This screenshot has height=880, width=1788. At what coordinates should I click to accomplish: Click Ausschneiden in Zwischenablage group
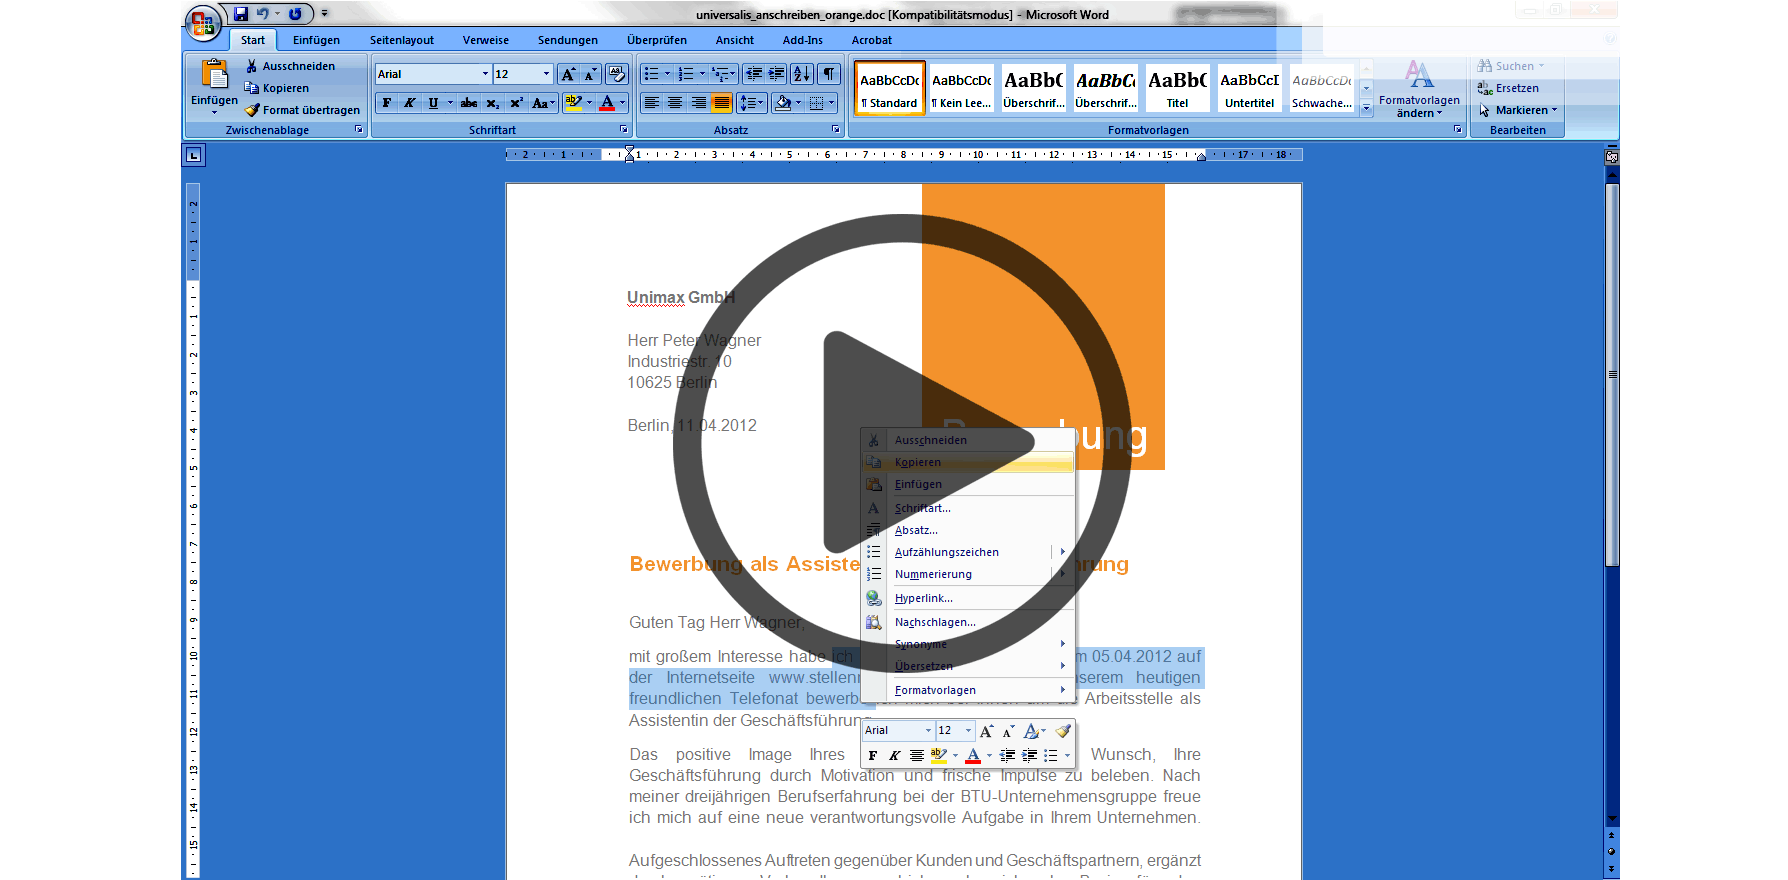(298, 66)
